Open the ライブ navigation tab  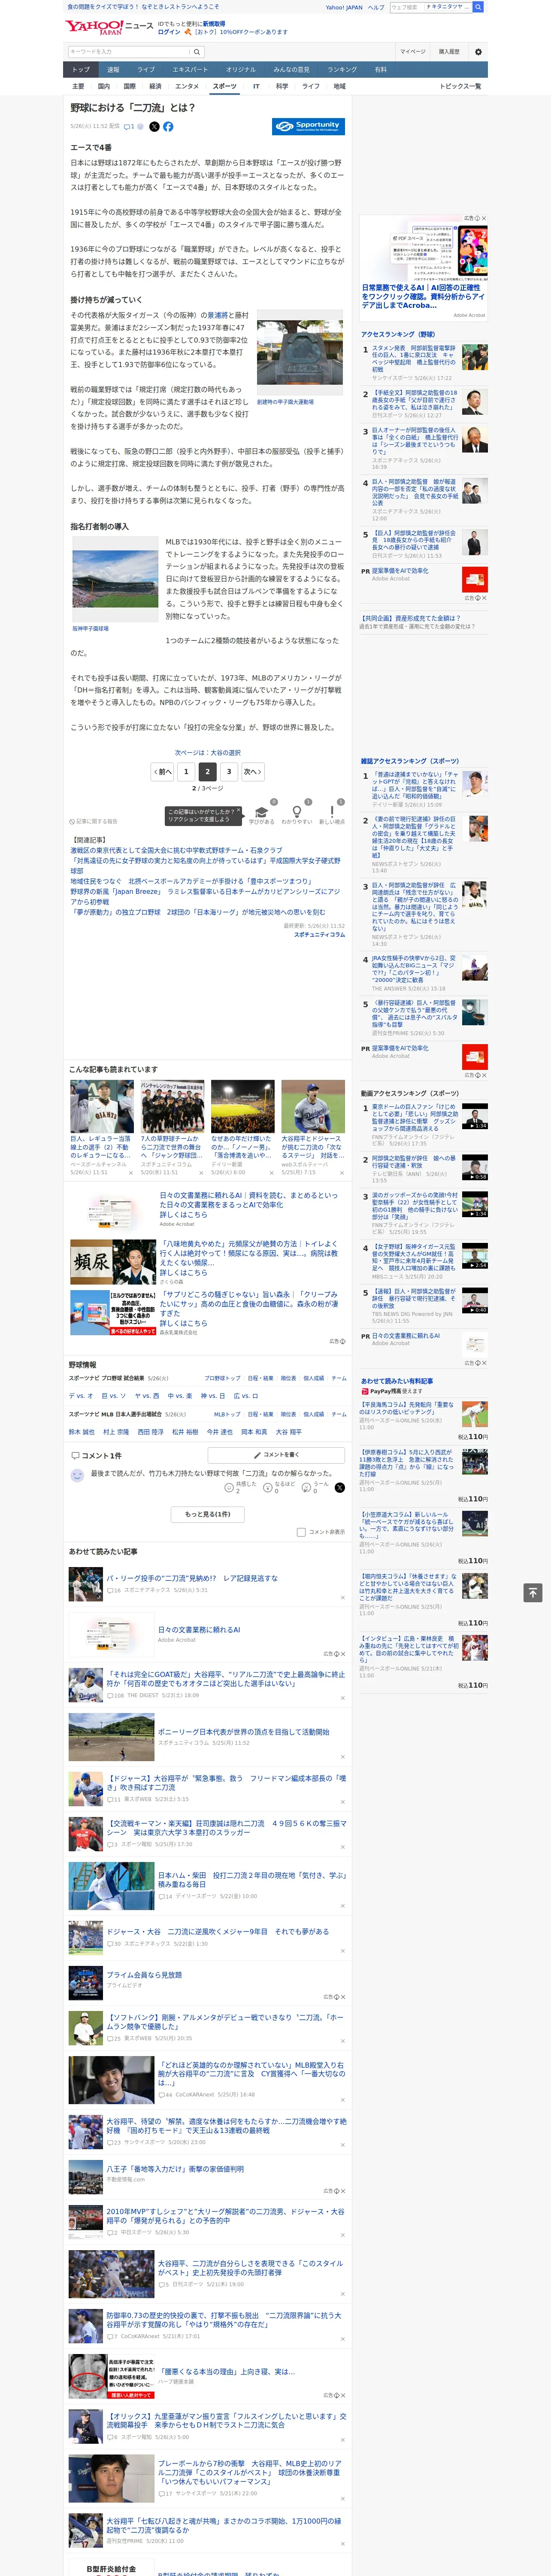[x=146, y=70]
